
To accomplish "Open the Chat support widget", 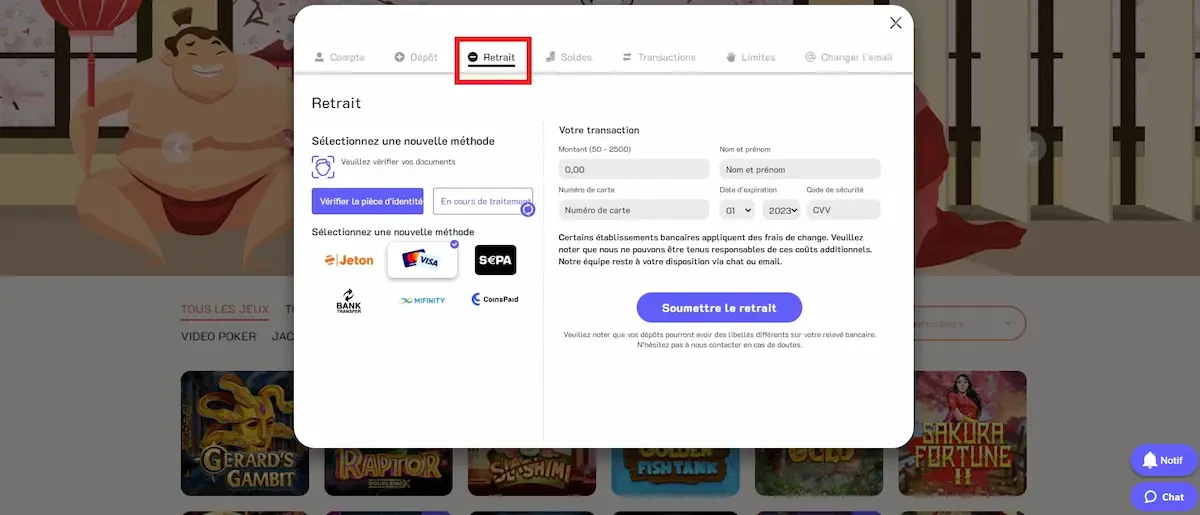I will pos(1163,497).
